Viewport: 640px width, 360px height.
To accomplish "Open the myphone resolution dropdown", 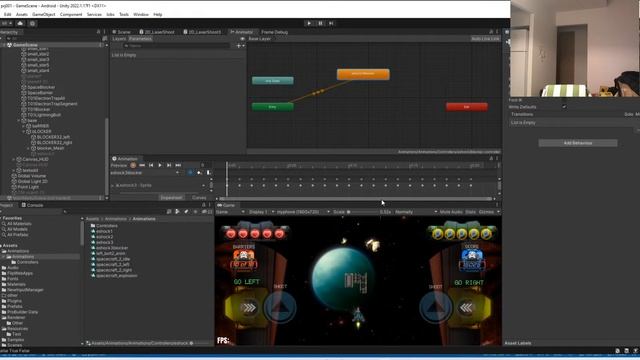I will (303, 212).
